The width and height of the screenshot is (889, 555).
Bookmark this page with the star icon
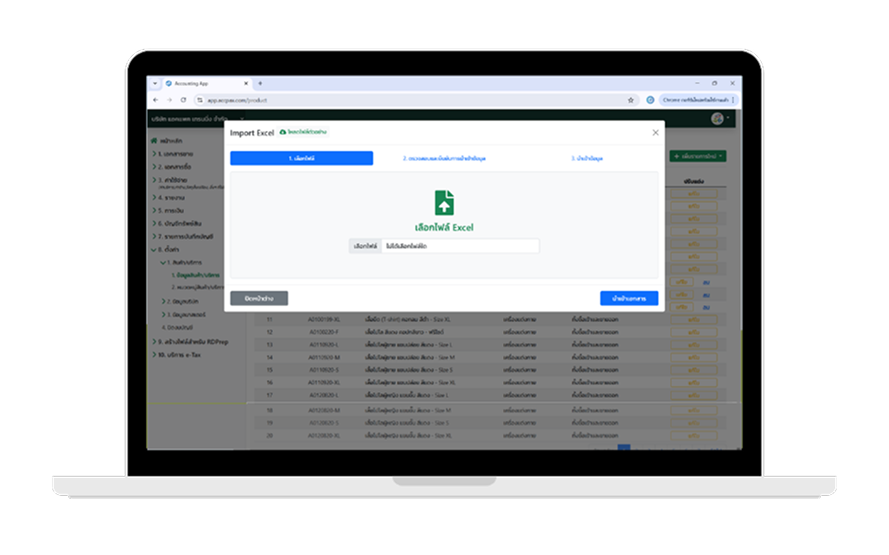coord(630,100)
